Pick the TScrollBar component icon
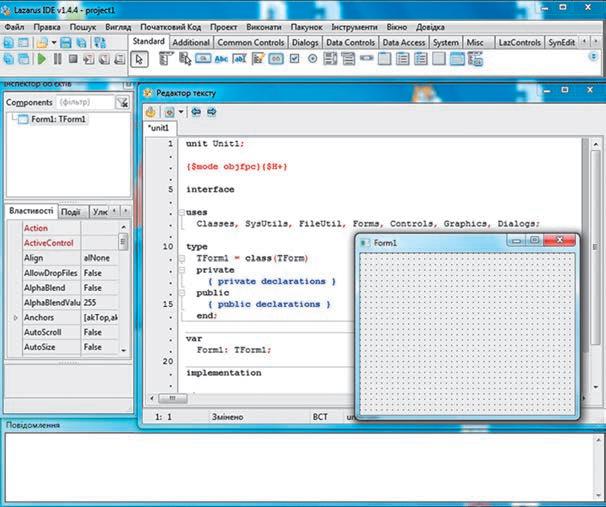Image resolution: width=606 pixels, height=507 pixels. click(x=366, y=58)
